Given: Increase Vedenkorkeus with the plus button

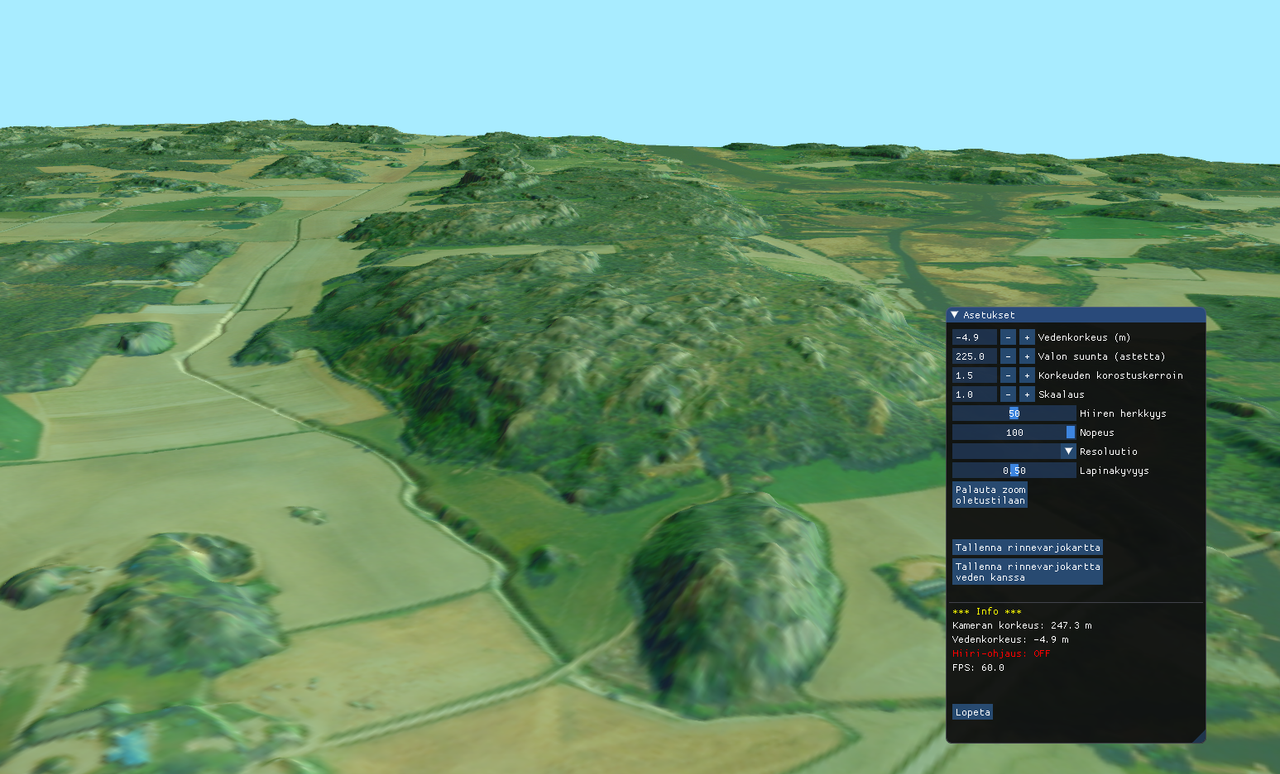Looking at the screenshot, I should point(1027,337).
